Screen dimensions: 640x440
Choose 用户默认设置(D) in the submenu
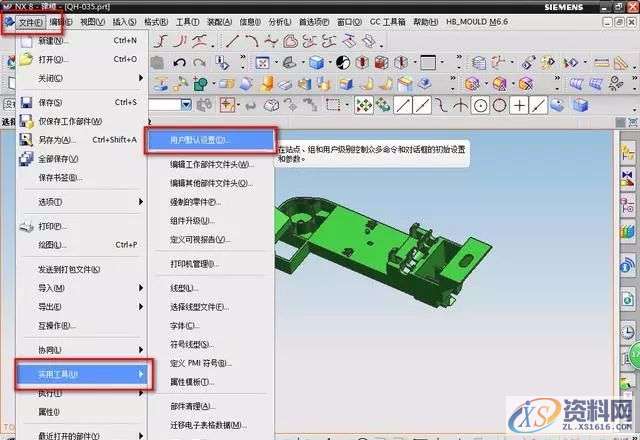(211, 140)
